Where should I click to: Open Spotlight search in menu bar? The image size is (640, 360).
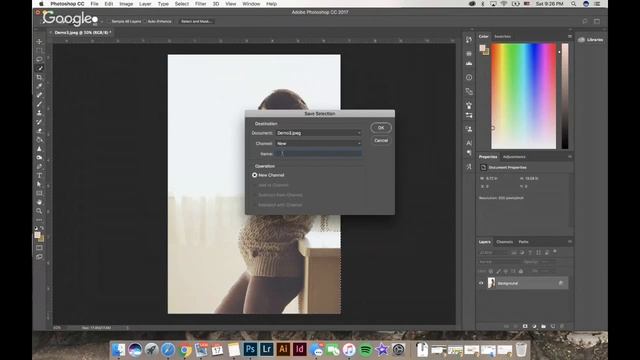(x=573, y=4)
